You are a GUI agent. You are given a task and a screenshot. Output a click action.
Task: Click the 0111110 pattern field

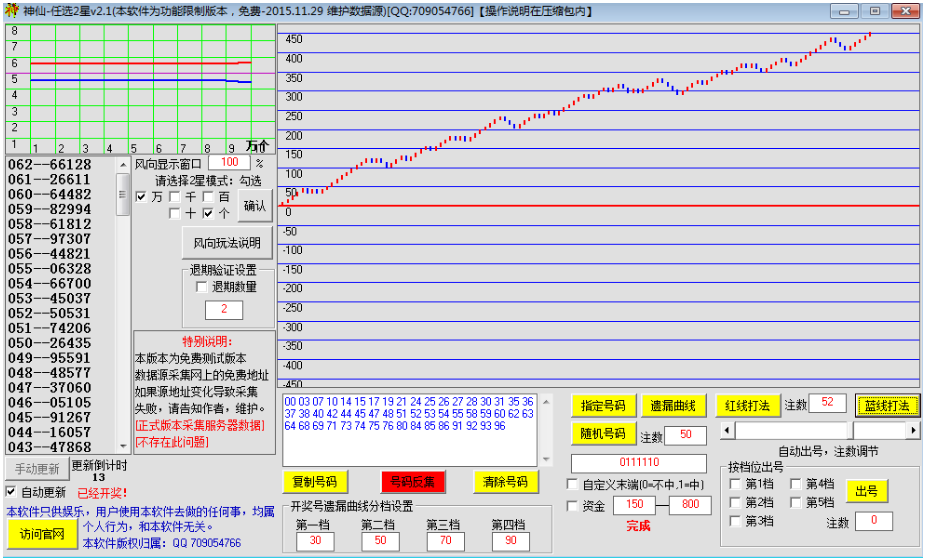639,463
